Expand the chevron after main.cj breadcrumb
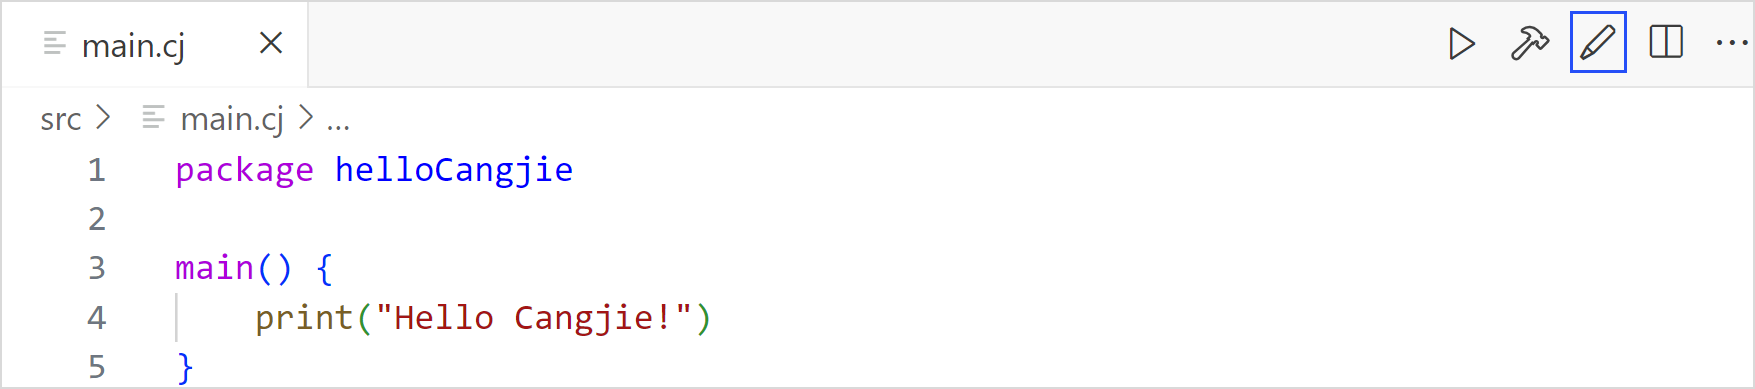Image resolution: width=1755 pixels, height=389 pixels. point(307,118)
